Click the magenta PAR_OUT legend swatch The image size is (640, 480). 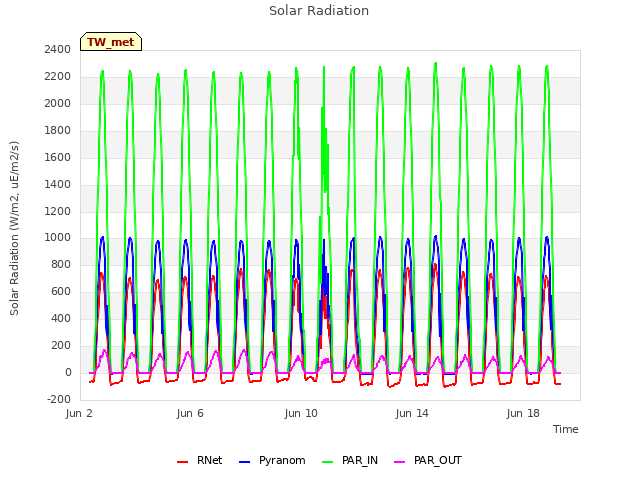pyautogui.click(x=400, y=462)
